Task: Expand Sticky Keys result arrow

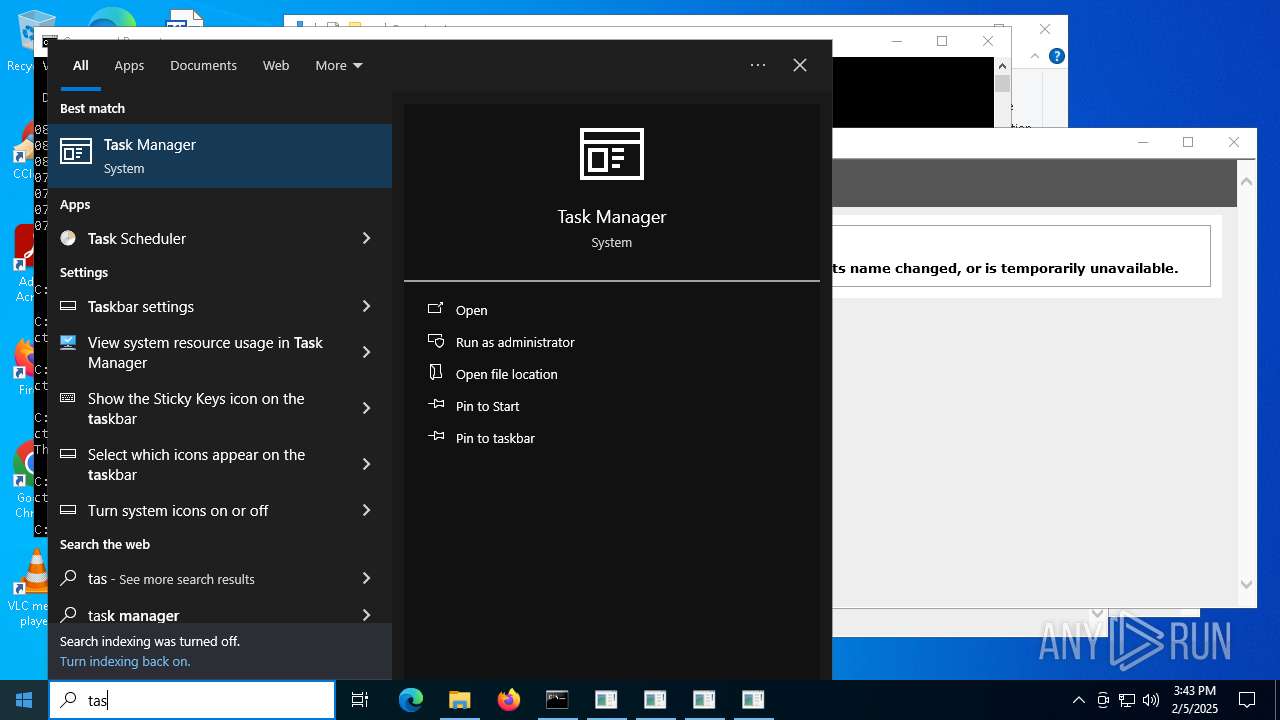Action: [x=366, y=408]
